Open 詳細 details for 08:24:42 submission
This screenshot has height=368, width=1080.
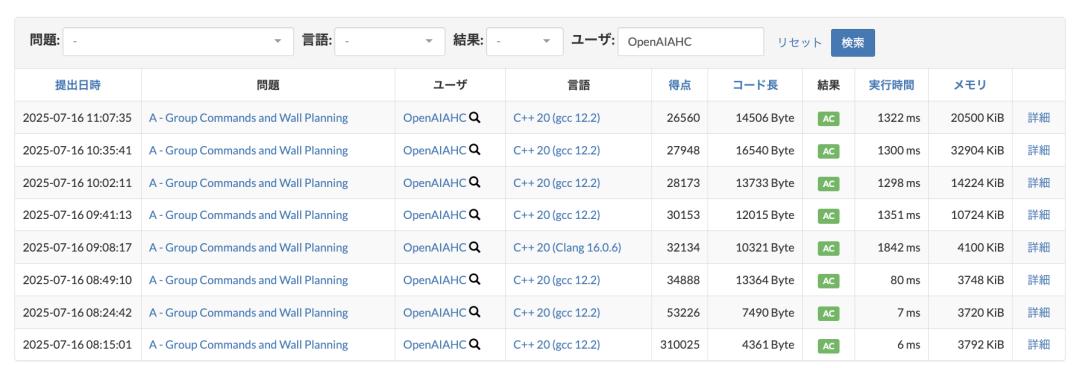tap(1039, 312)
